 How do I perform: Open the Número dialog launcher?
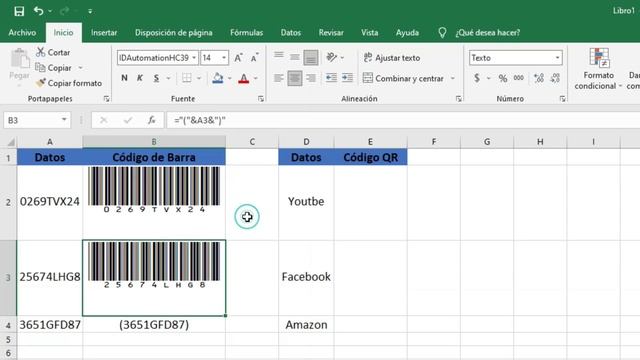click(x=562, y=99)
